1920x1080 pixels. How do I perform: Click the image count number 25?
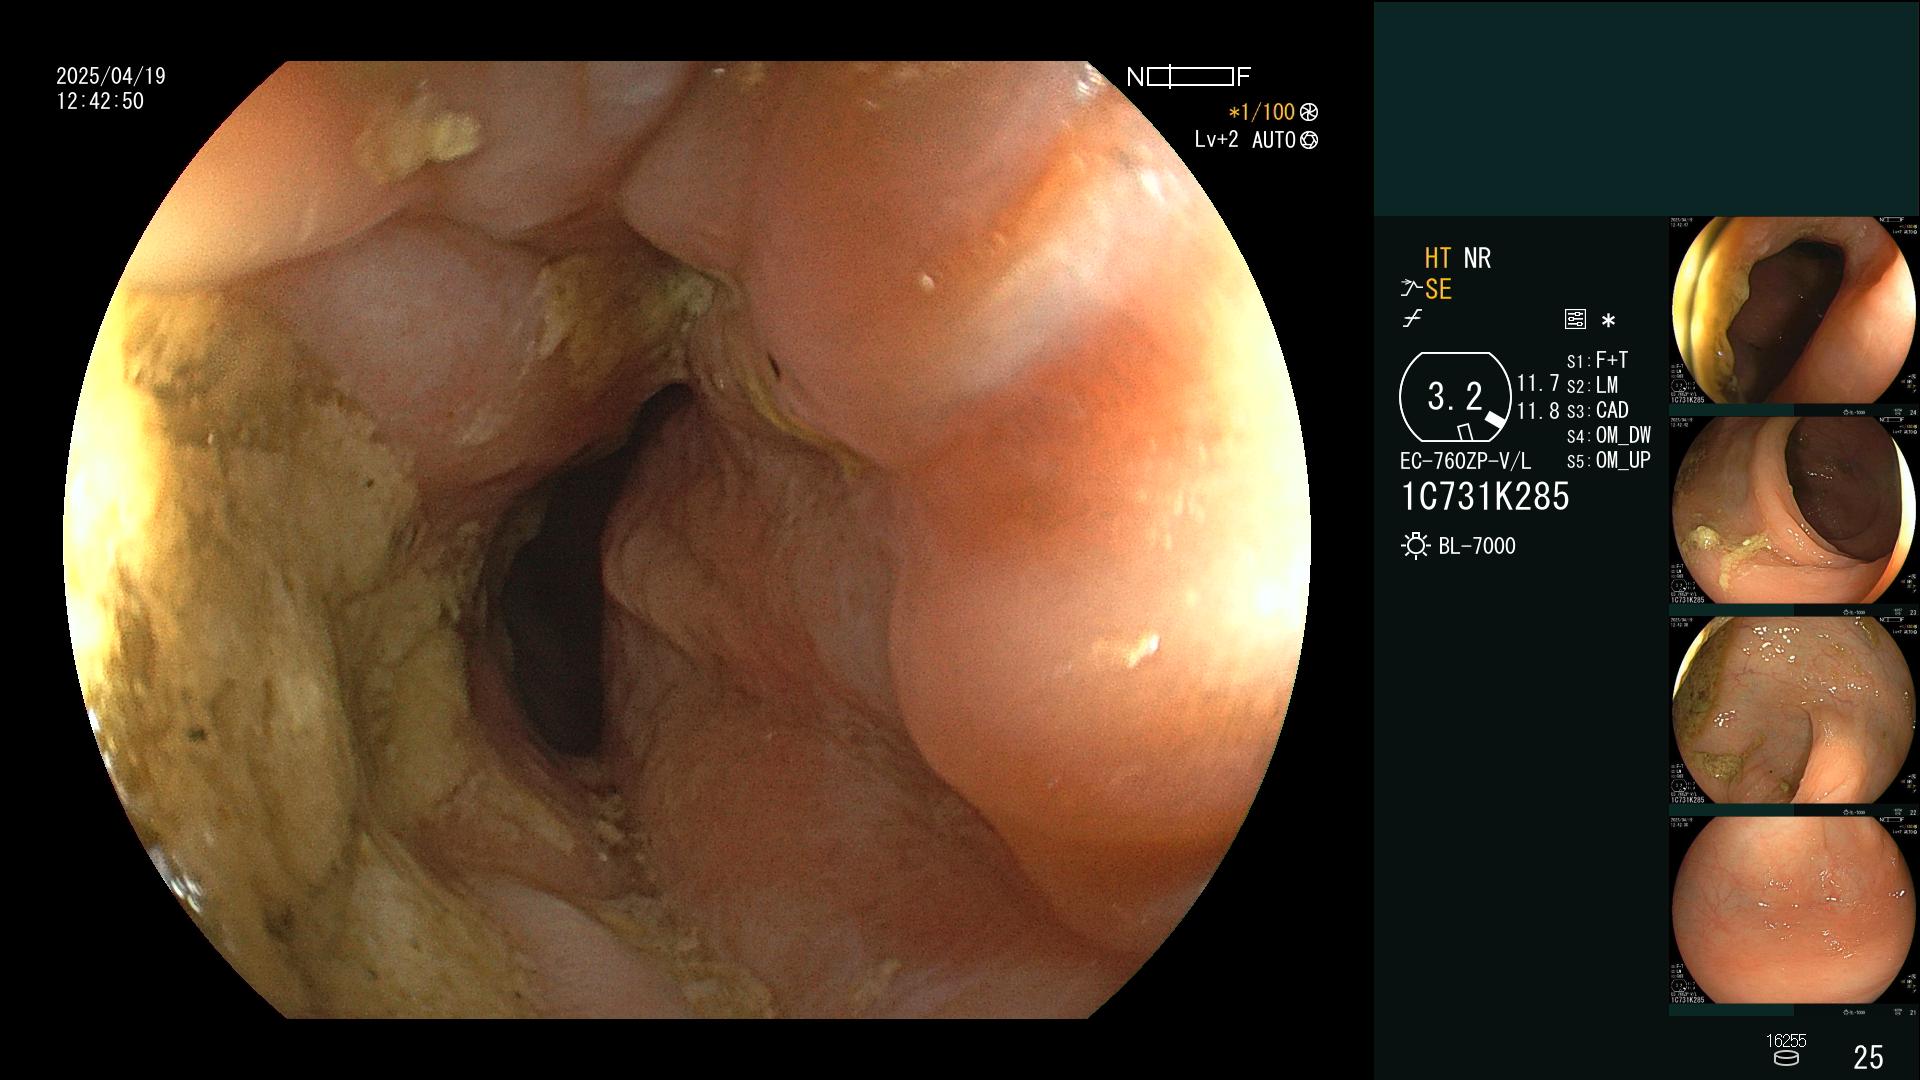pos(1868,1057)
